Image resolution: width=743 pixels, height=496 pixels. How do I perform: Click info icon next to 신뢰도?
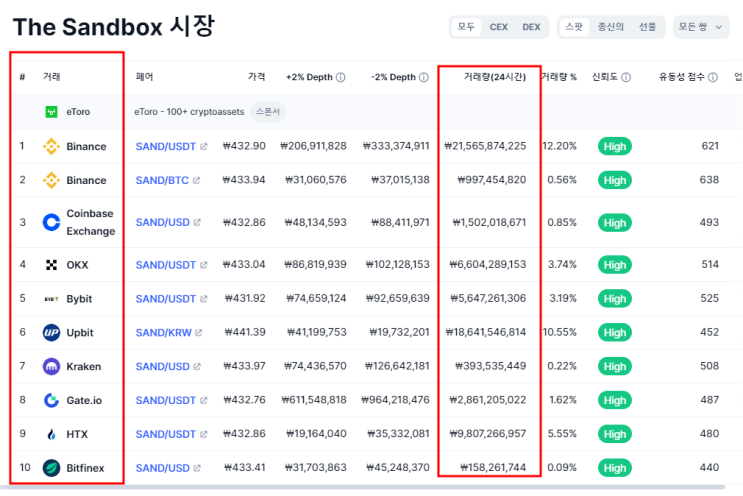pos(626,77)
